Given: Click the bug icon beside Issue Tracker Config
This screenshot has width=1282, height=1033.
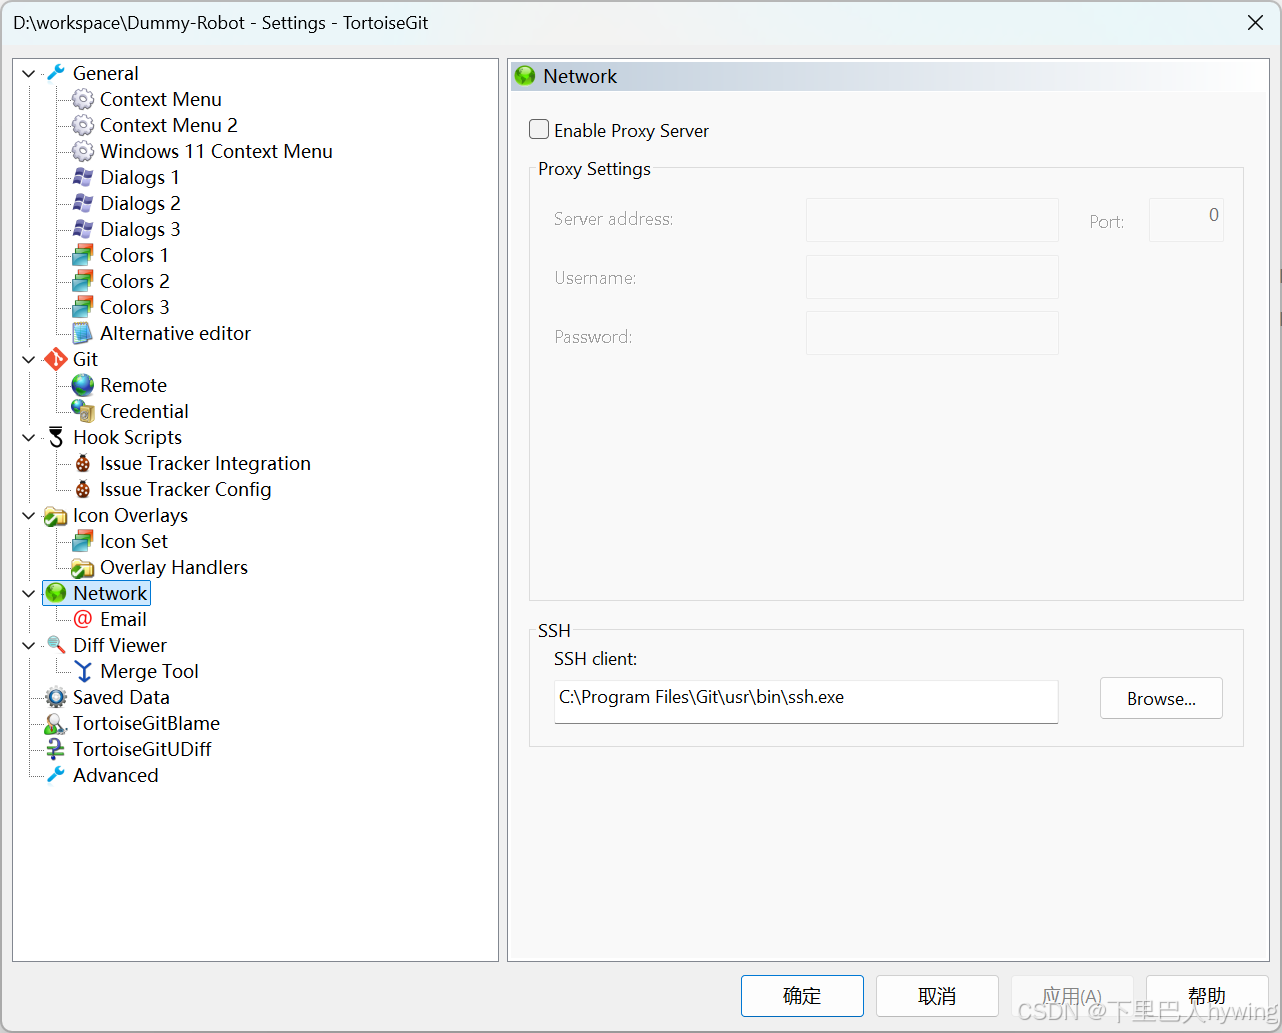Looking at the screenshot, I should [83, 489].
